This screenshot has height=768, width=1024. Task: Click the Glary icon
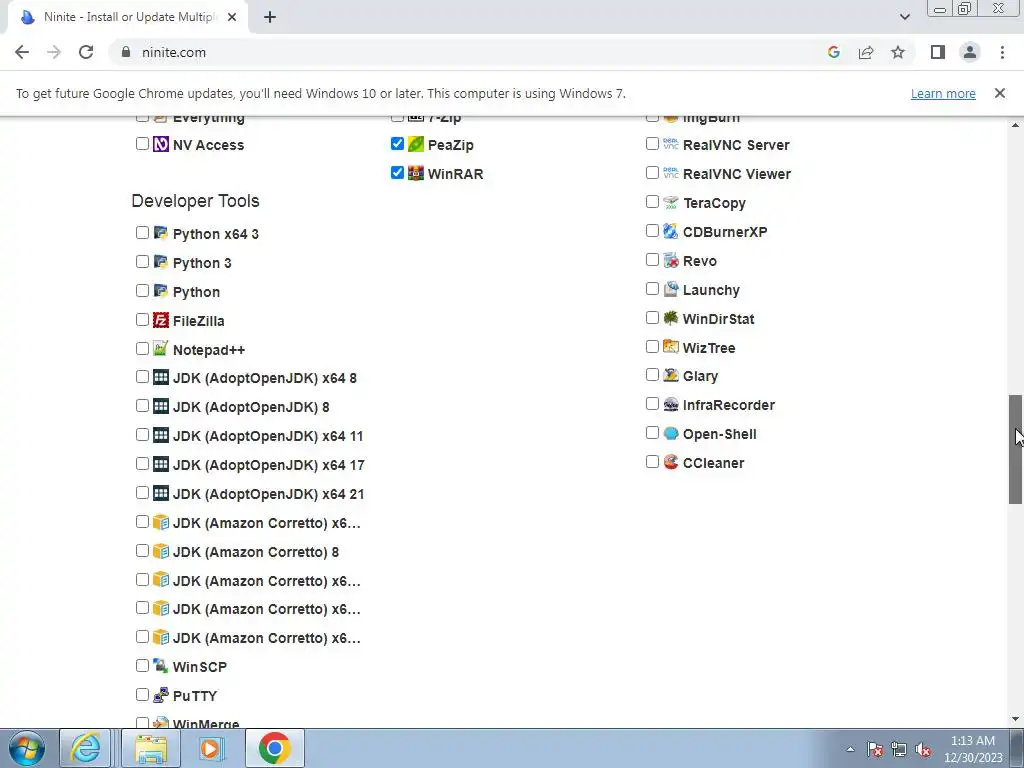pos(671,376)
